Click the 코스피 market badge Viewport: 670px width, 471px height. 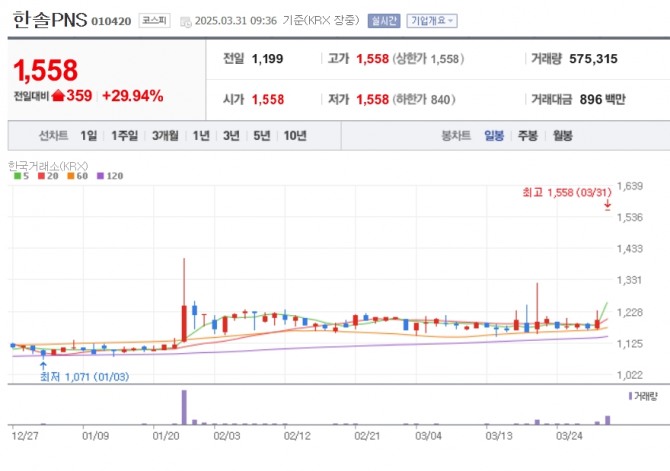click(153, 20)
